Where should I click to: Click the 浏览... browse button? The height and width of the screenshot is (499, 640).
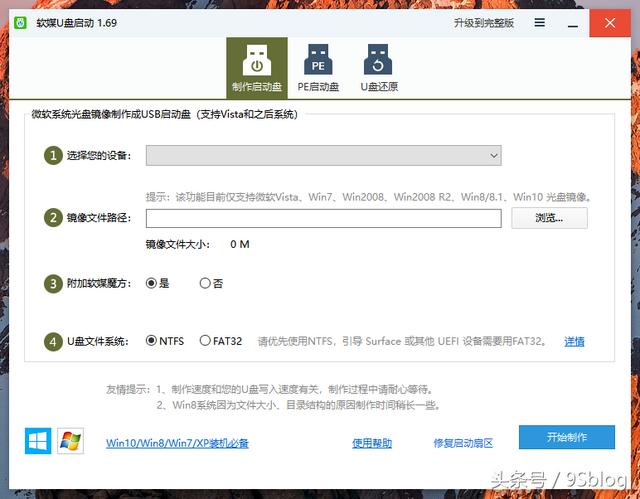pyautogui.click(x=549, y=218)
